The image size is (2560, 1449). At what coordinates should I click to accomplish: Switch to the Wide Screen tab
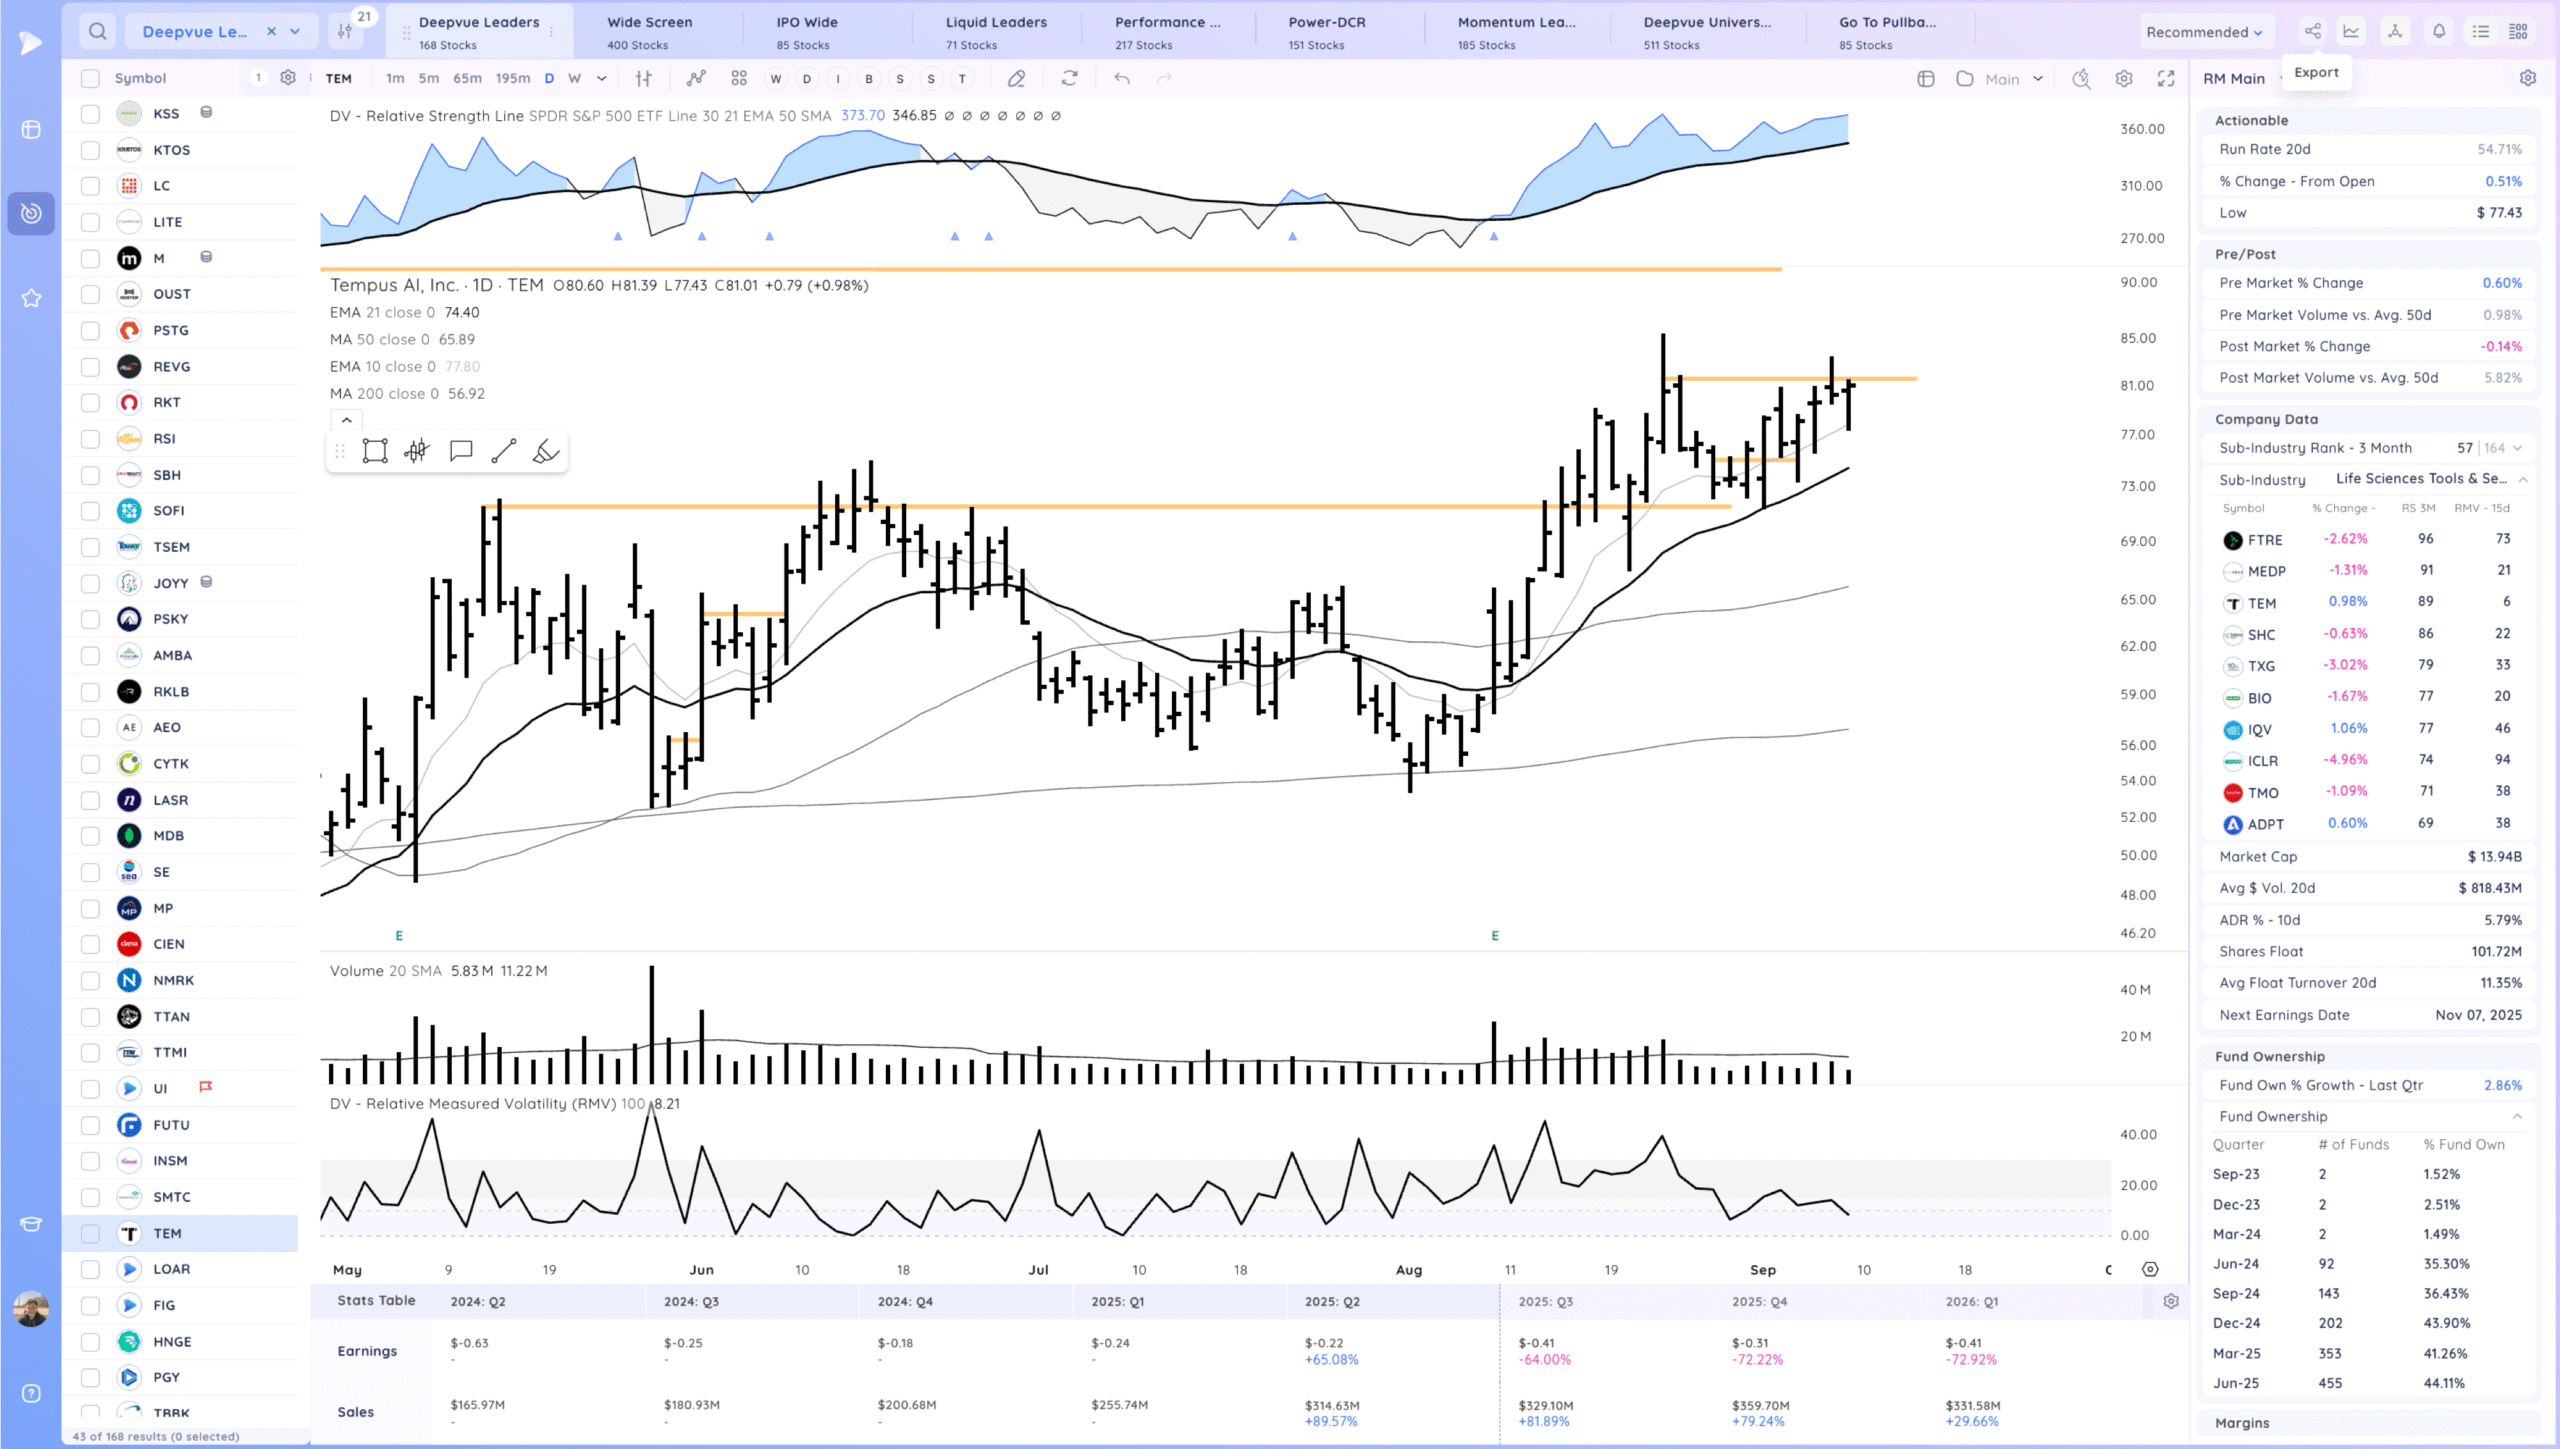(x=650, y=32)
